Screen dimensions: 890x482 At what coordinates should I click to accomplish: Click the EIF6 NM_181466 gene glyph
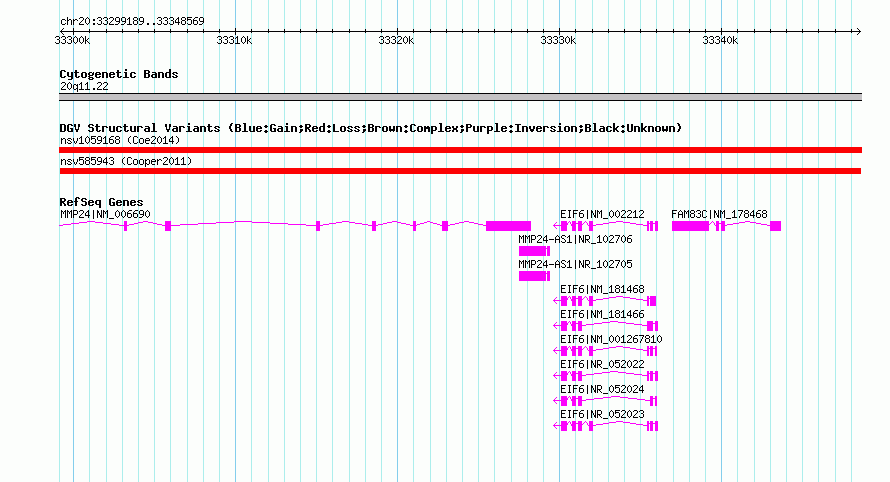pos(606,326)
